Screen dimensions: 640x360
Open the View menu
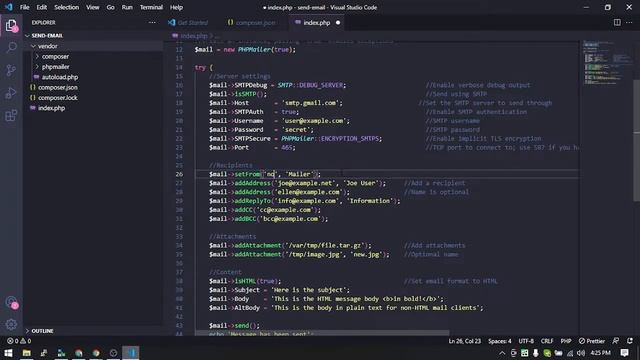click(93, 7)
